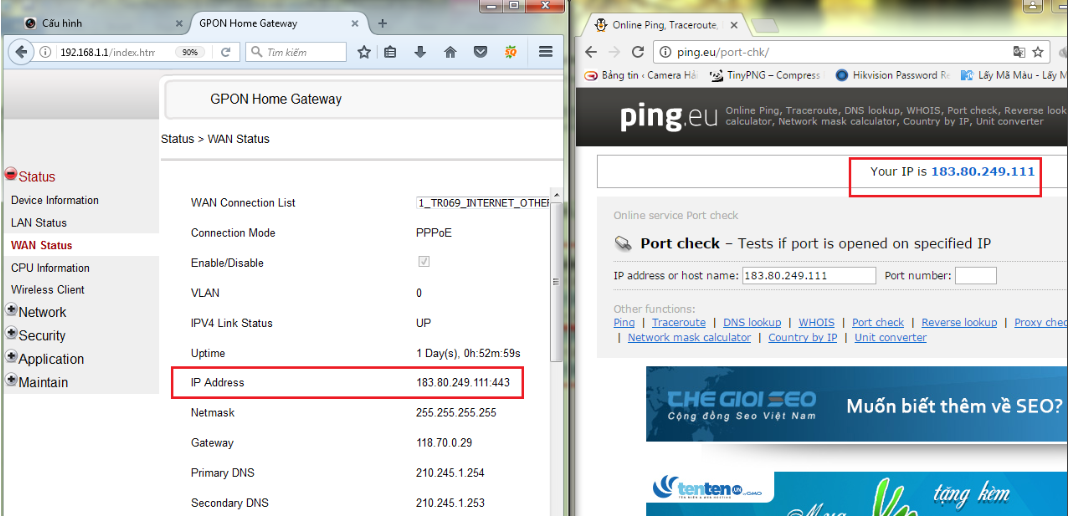Image resolution: width=1068 pixels, height=518 pixels.
Task: Click the orange extension icon in Firefox toolbar
Action: click(510, 52)
